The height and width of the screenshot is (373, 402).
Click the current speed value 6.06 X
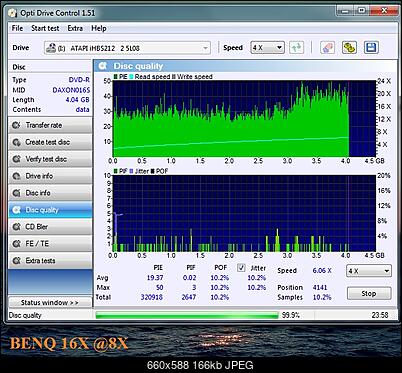pos(322,271)
